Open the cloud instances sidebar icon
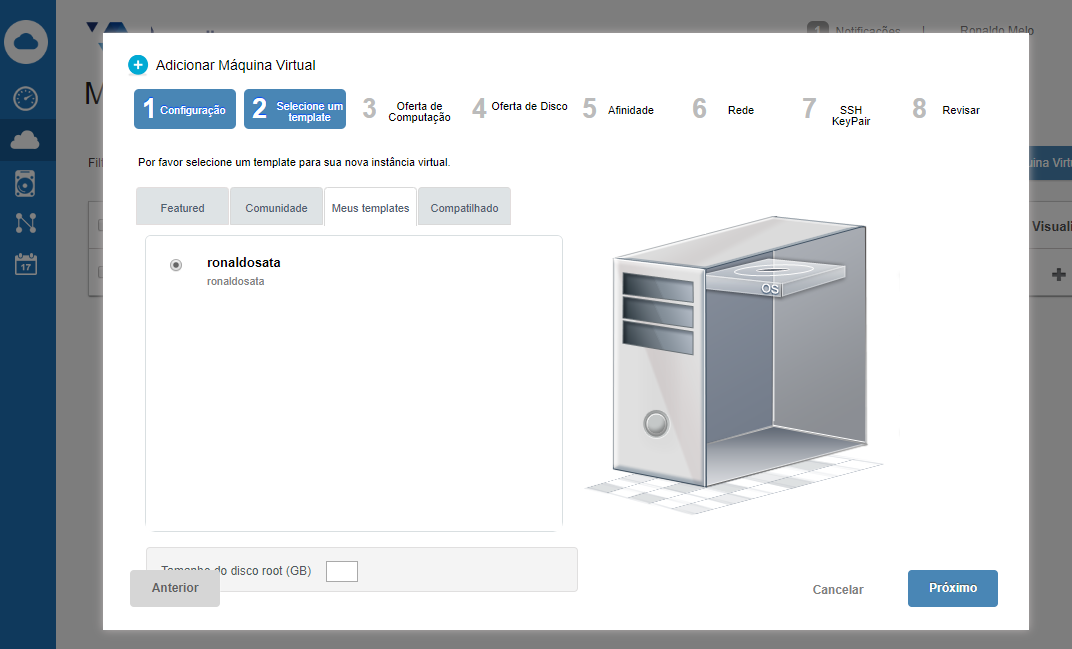Viewport: 1072px width, 649px height. [x=26, y=141]
